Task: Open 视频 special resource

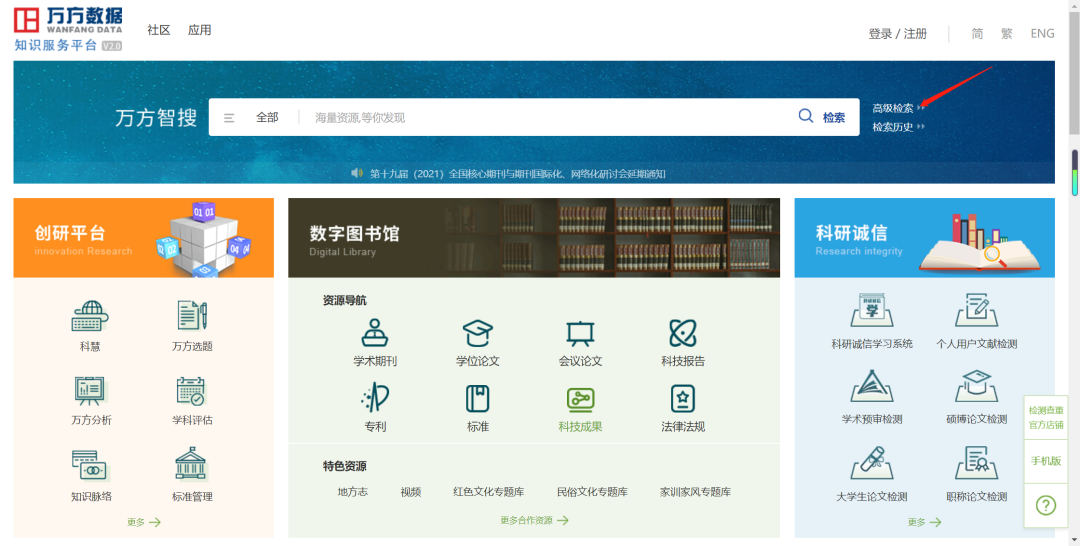Action: (x=411, y=492)
